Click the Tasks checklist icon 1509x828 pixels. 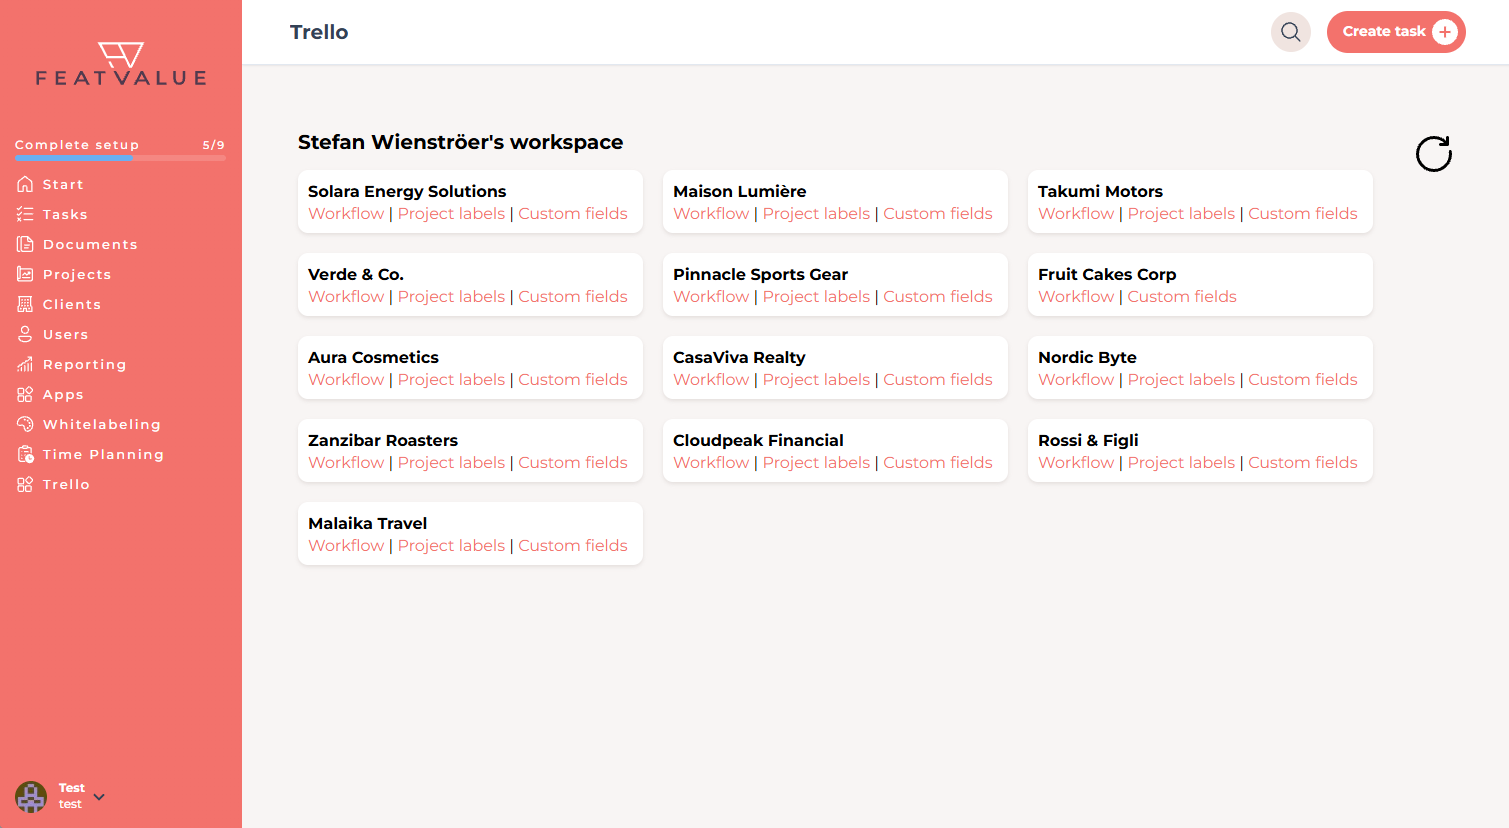(25, 214)
